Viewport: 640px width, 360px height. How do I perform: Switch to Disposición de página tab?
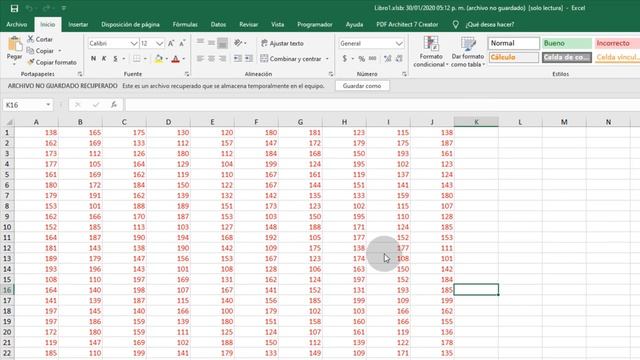point(130,24)
